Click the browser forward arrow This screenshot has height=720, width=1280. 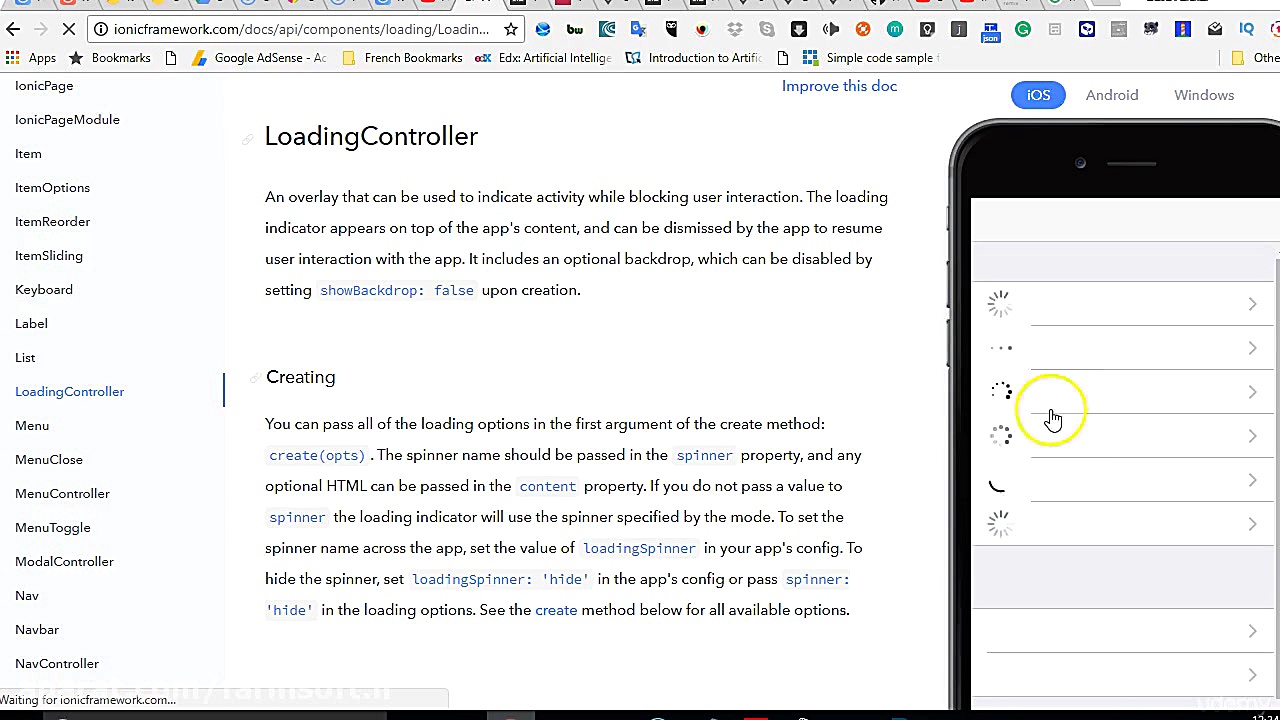pyautogui.click(x=42, y=29)
